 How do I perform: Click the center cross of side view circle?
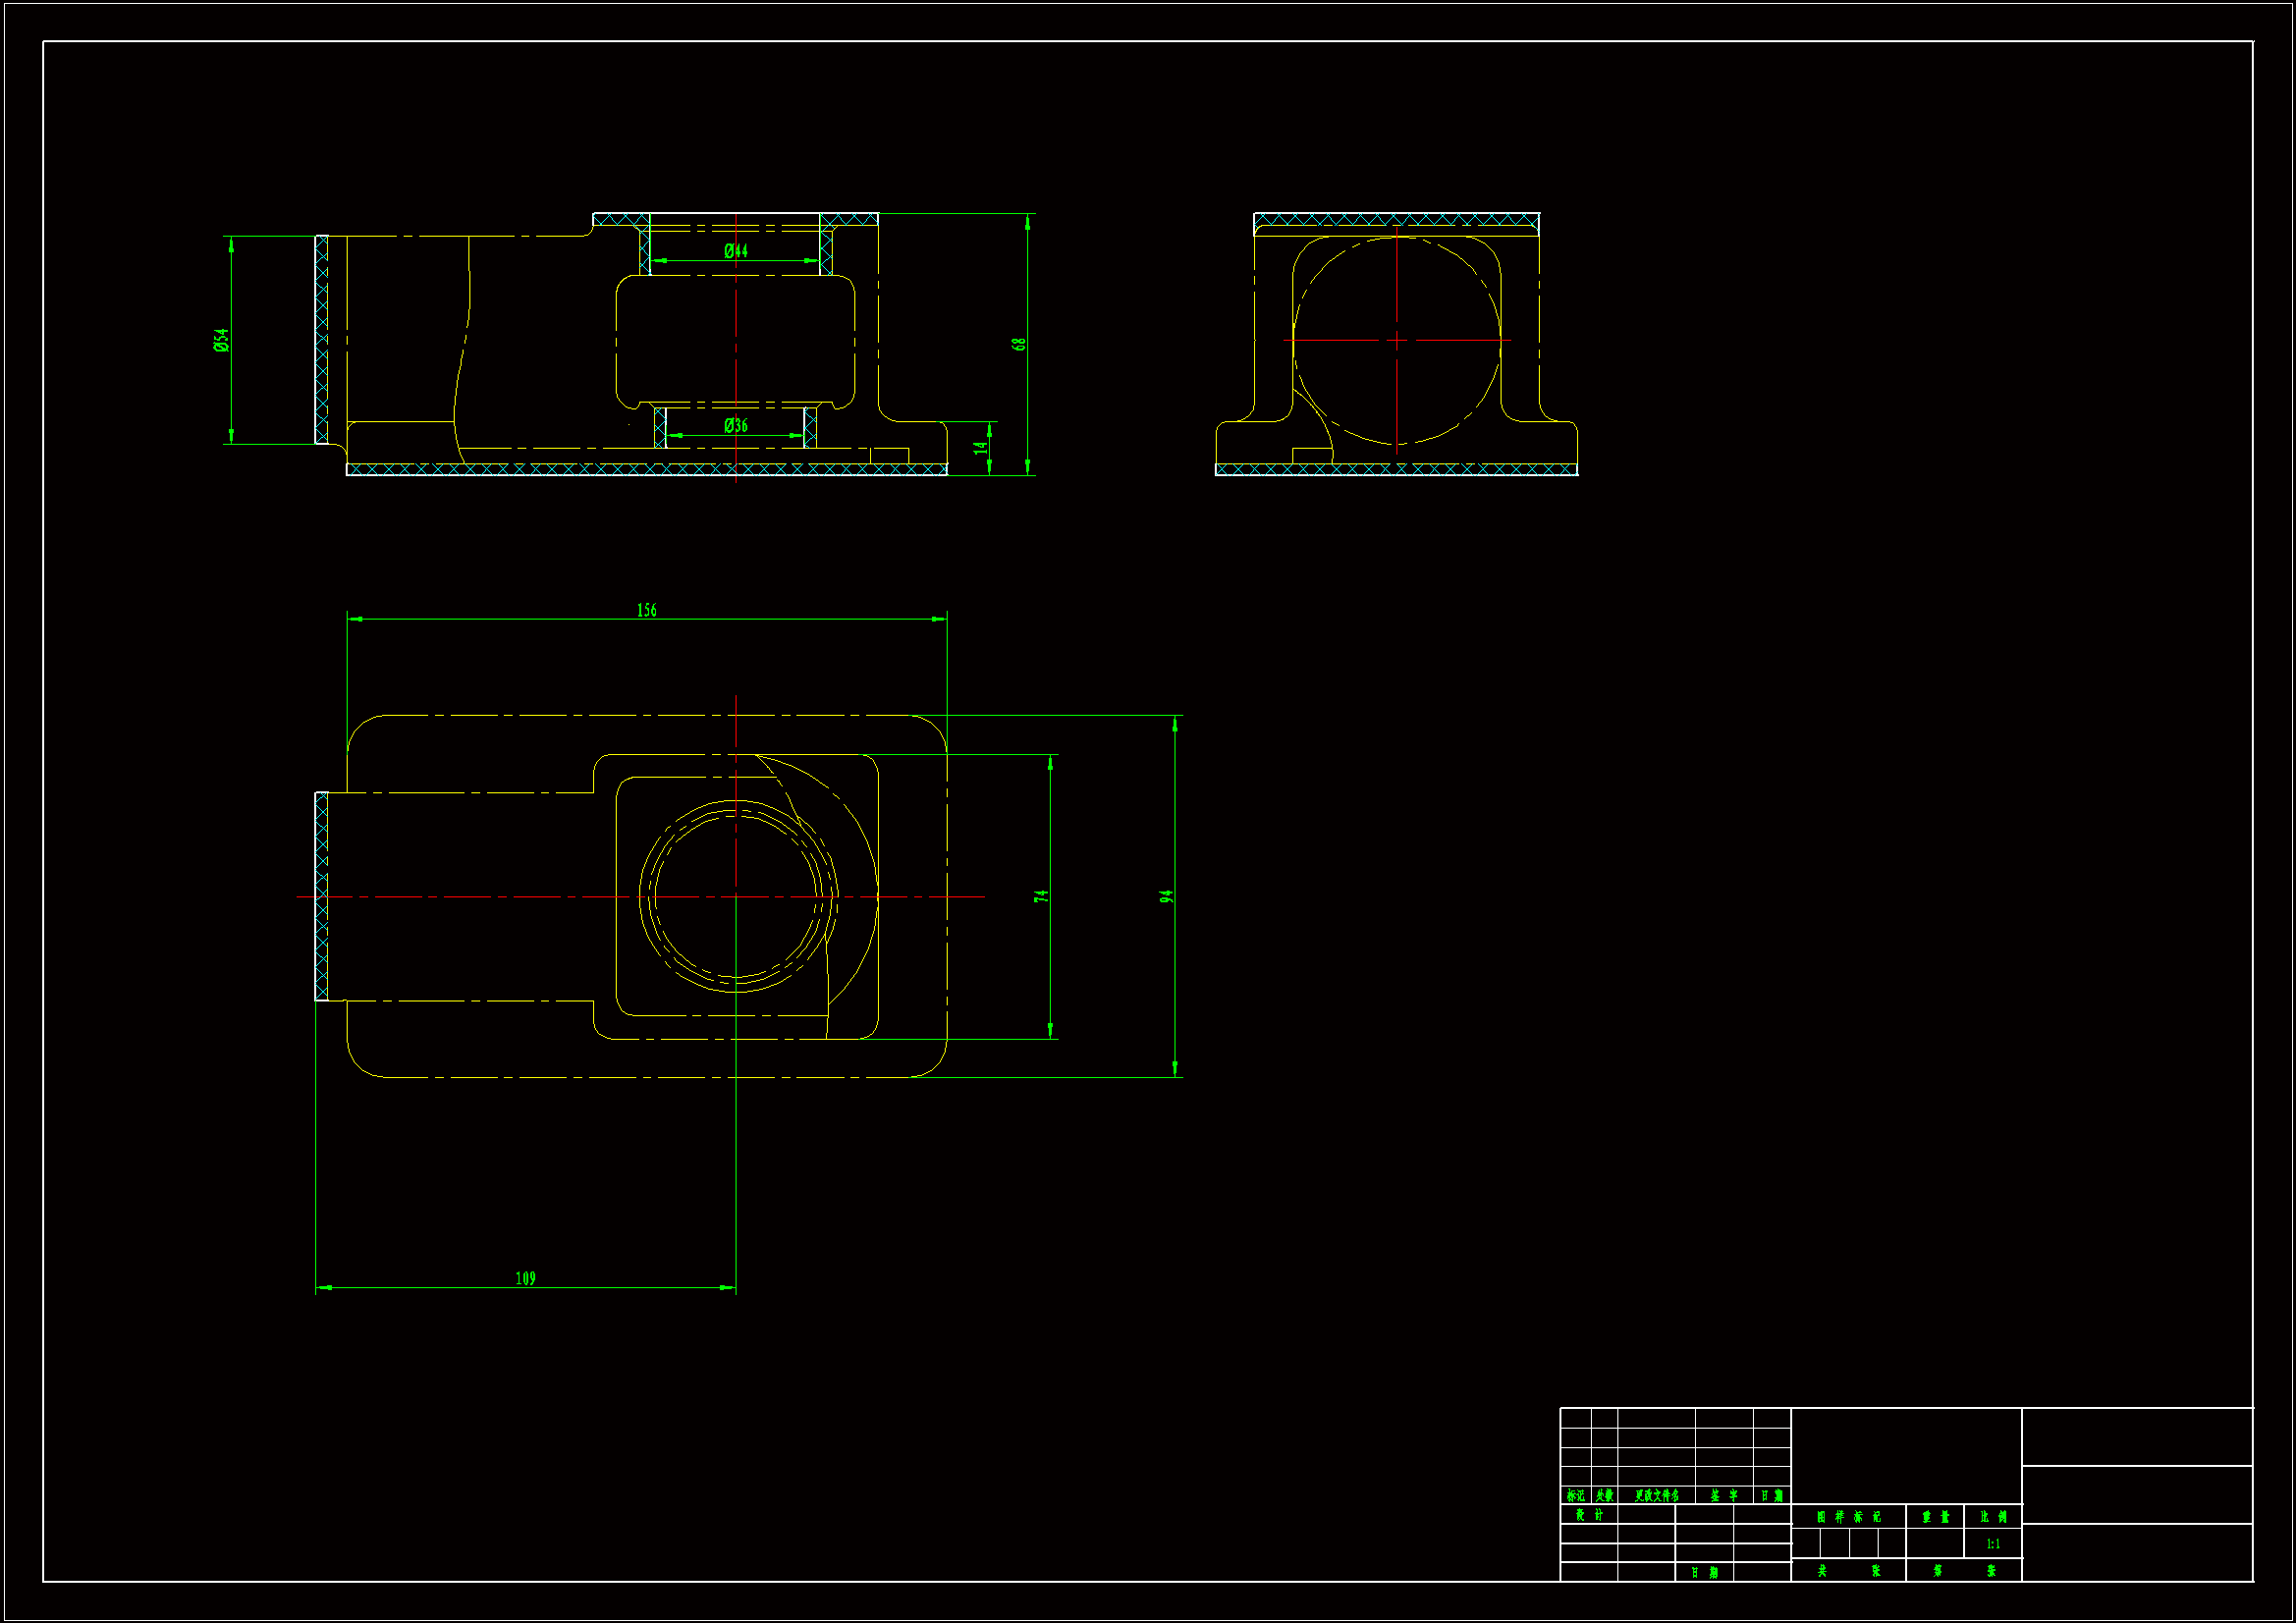pyautogui.click(x=1397, y=341)
